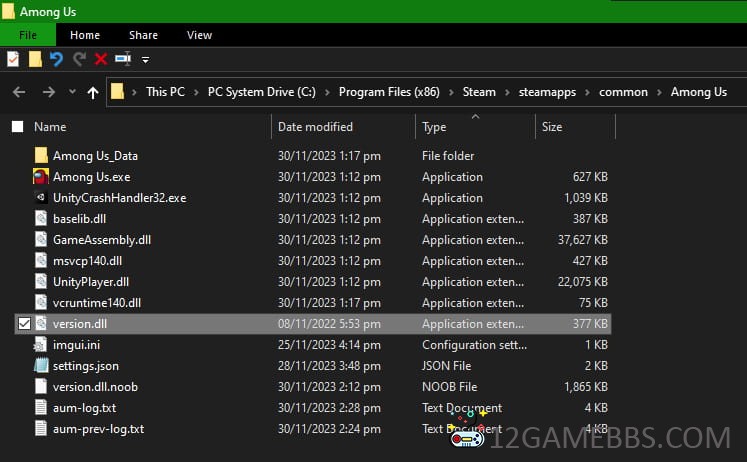
Task: Click the Redo arrow icon
Action: [79, 59]
